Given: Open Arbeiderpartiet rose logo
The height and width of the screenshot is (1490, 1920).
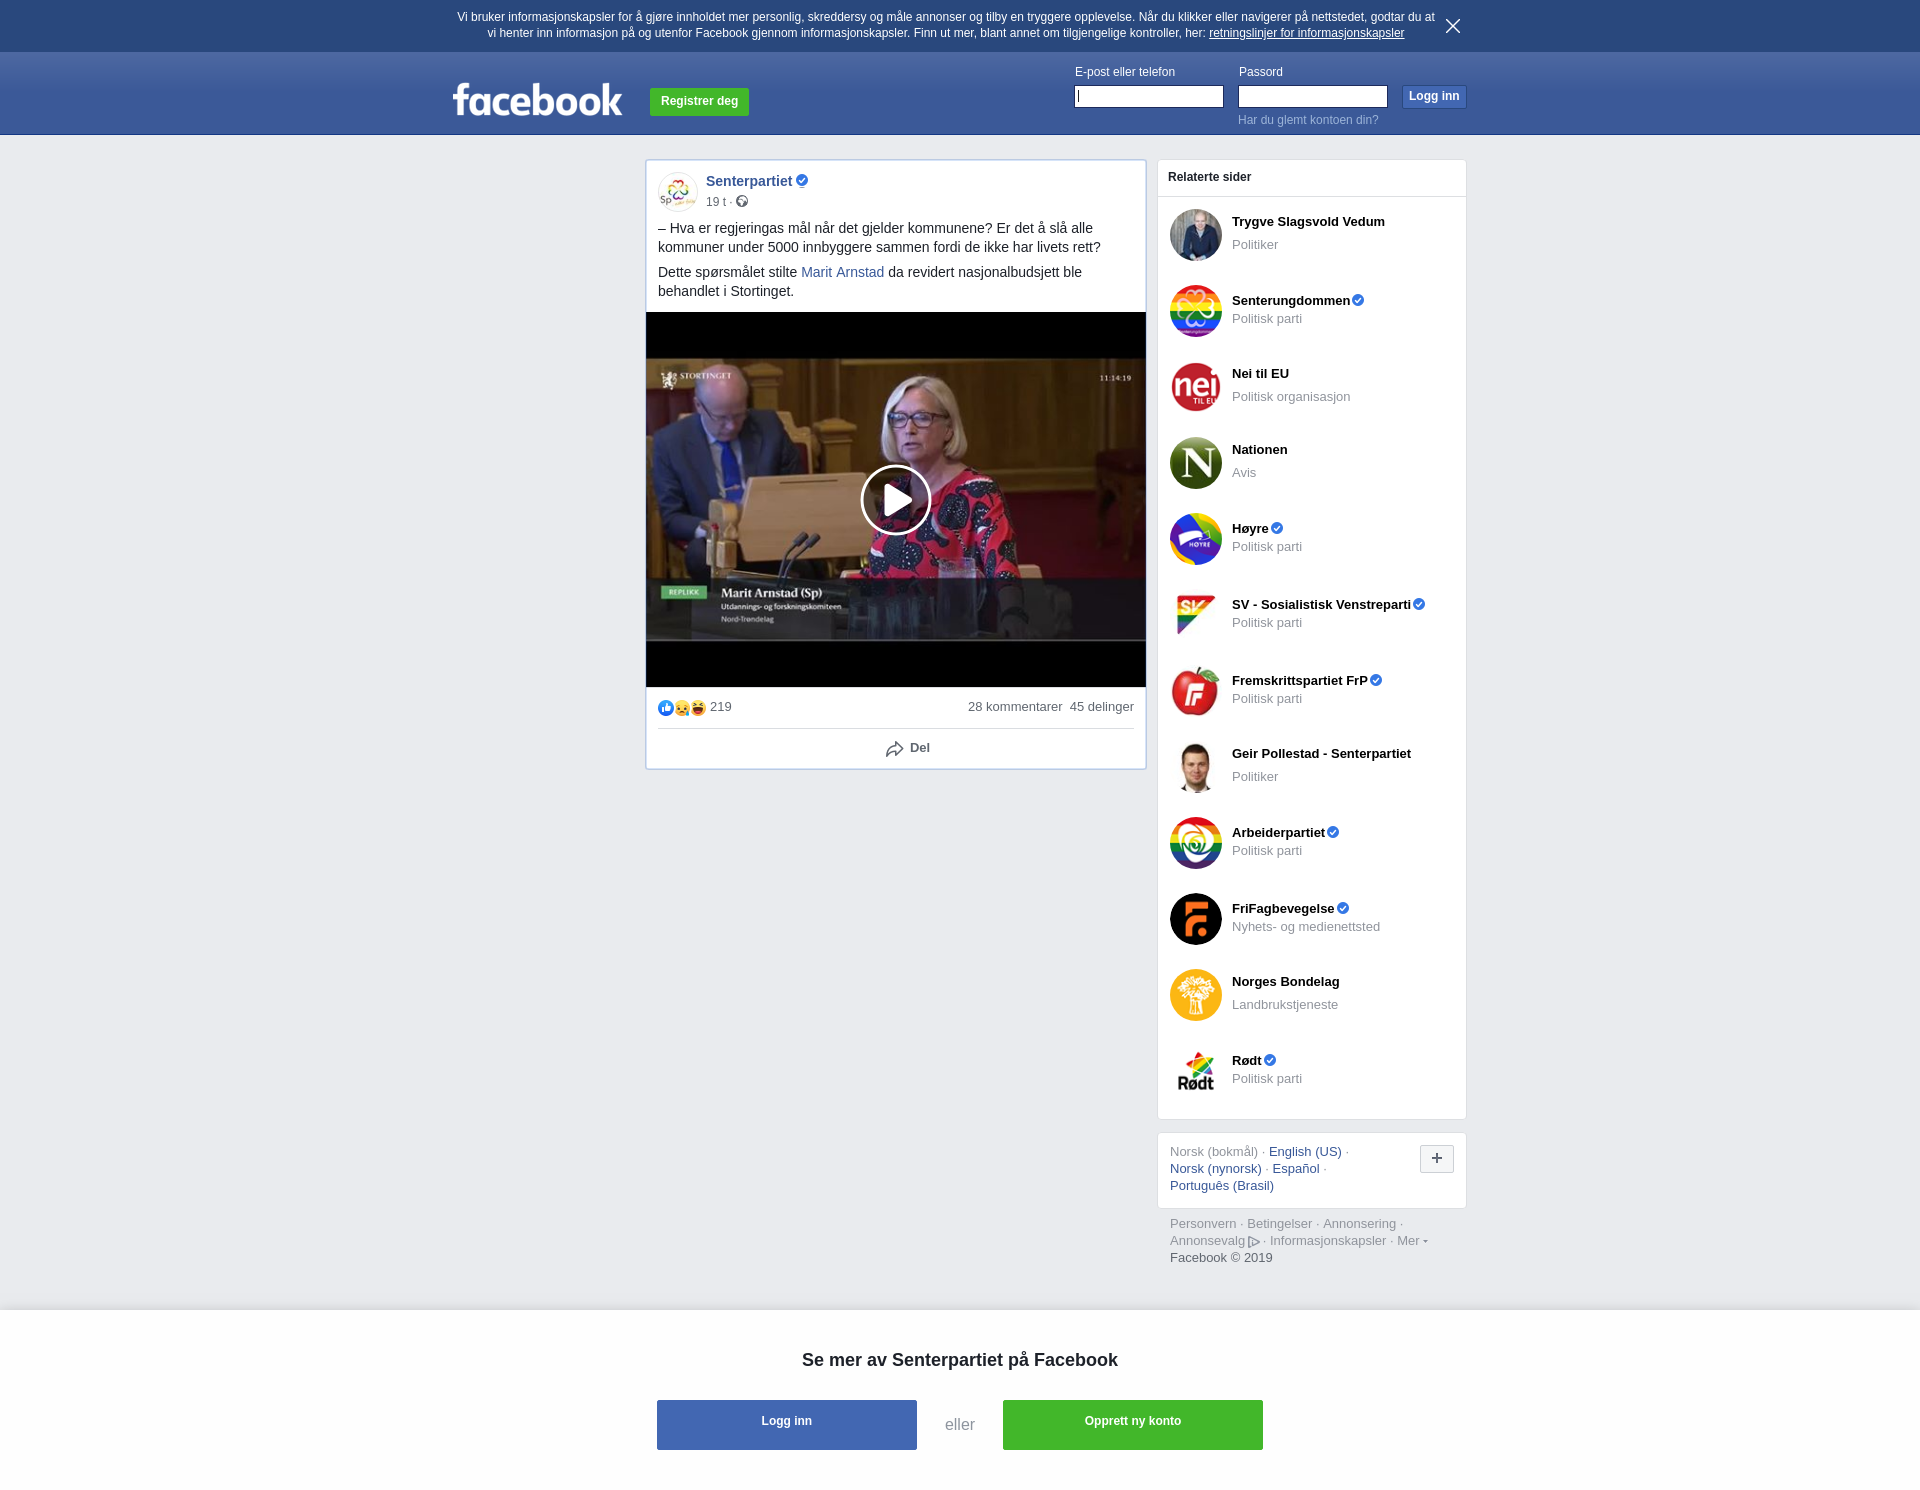Looking at the screenshot, I should (x=1196, y=843).
